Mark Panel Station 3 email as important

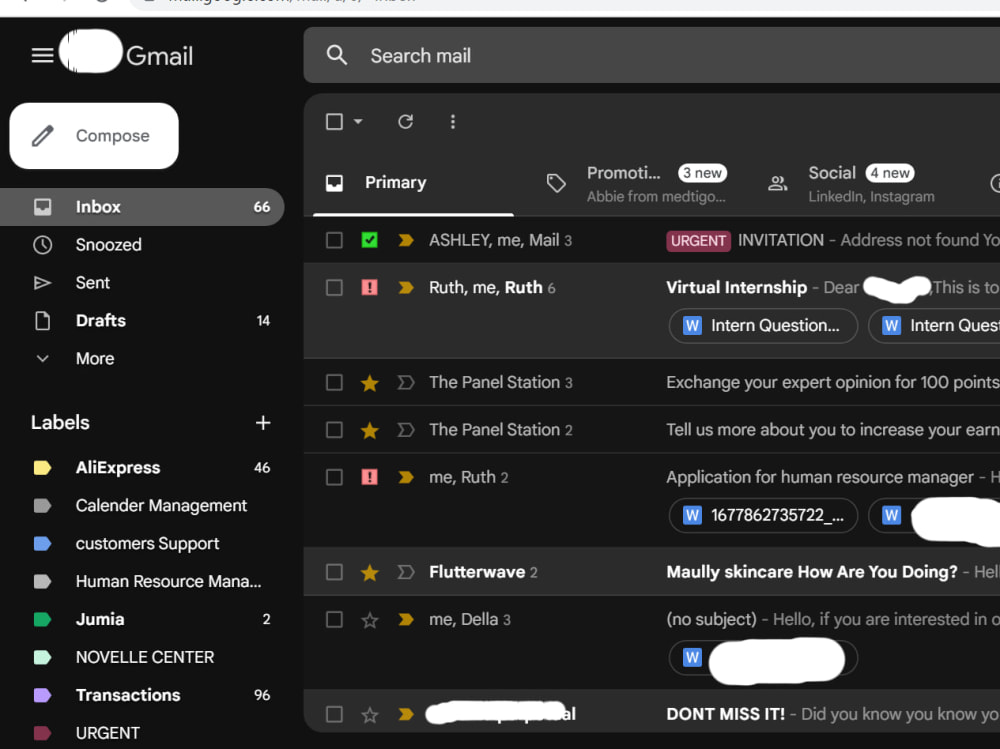coord(406,382)
